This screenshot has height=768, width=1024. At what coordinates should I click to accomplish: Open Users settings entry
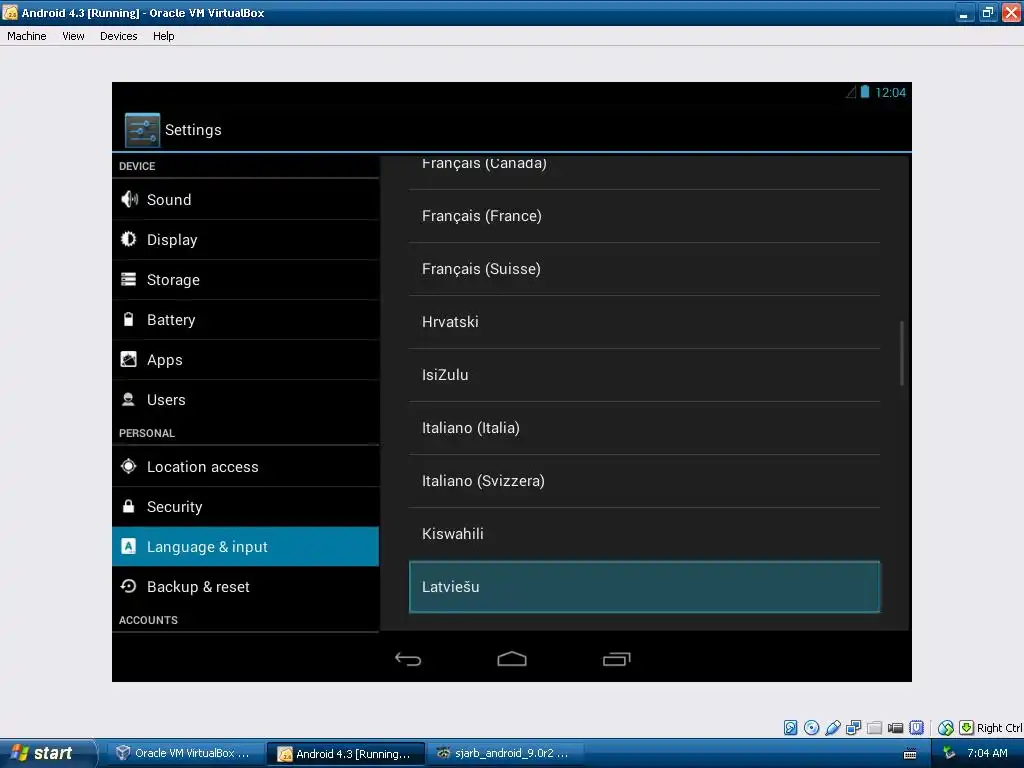tap(246, 400)
